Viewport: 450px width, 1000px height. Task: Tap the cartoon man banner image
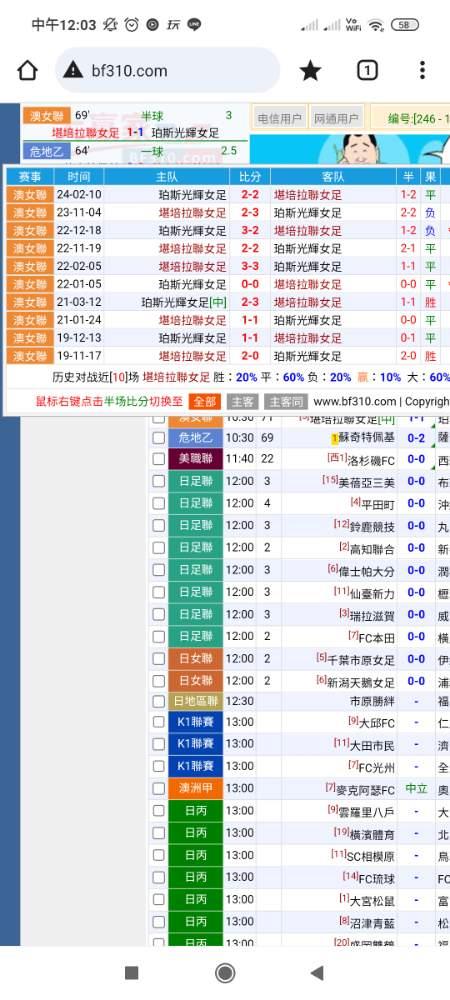point(358,149)
